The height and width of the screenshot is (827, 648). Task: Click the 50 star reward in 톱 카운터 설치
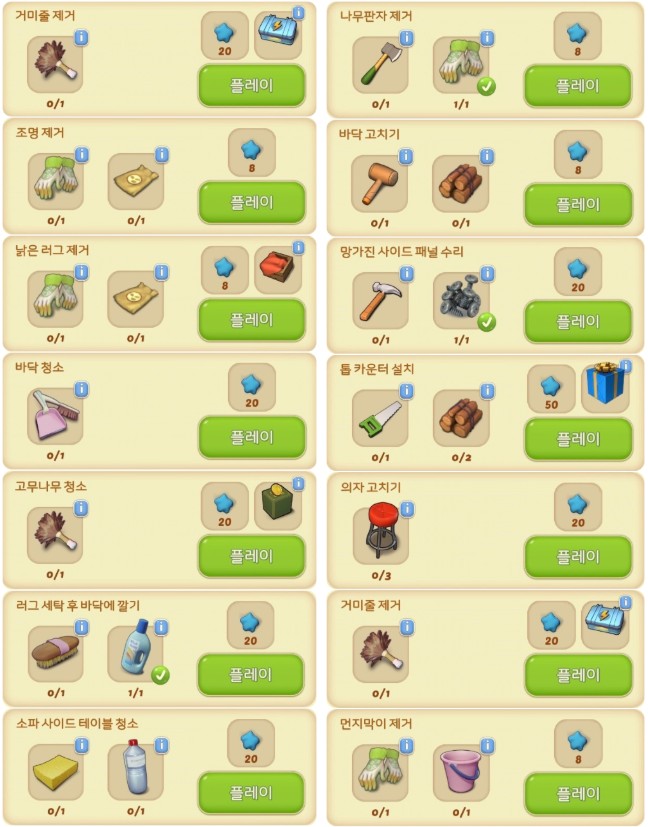[x=552, y=389]
